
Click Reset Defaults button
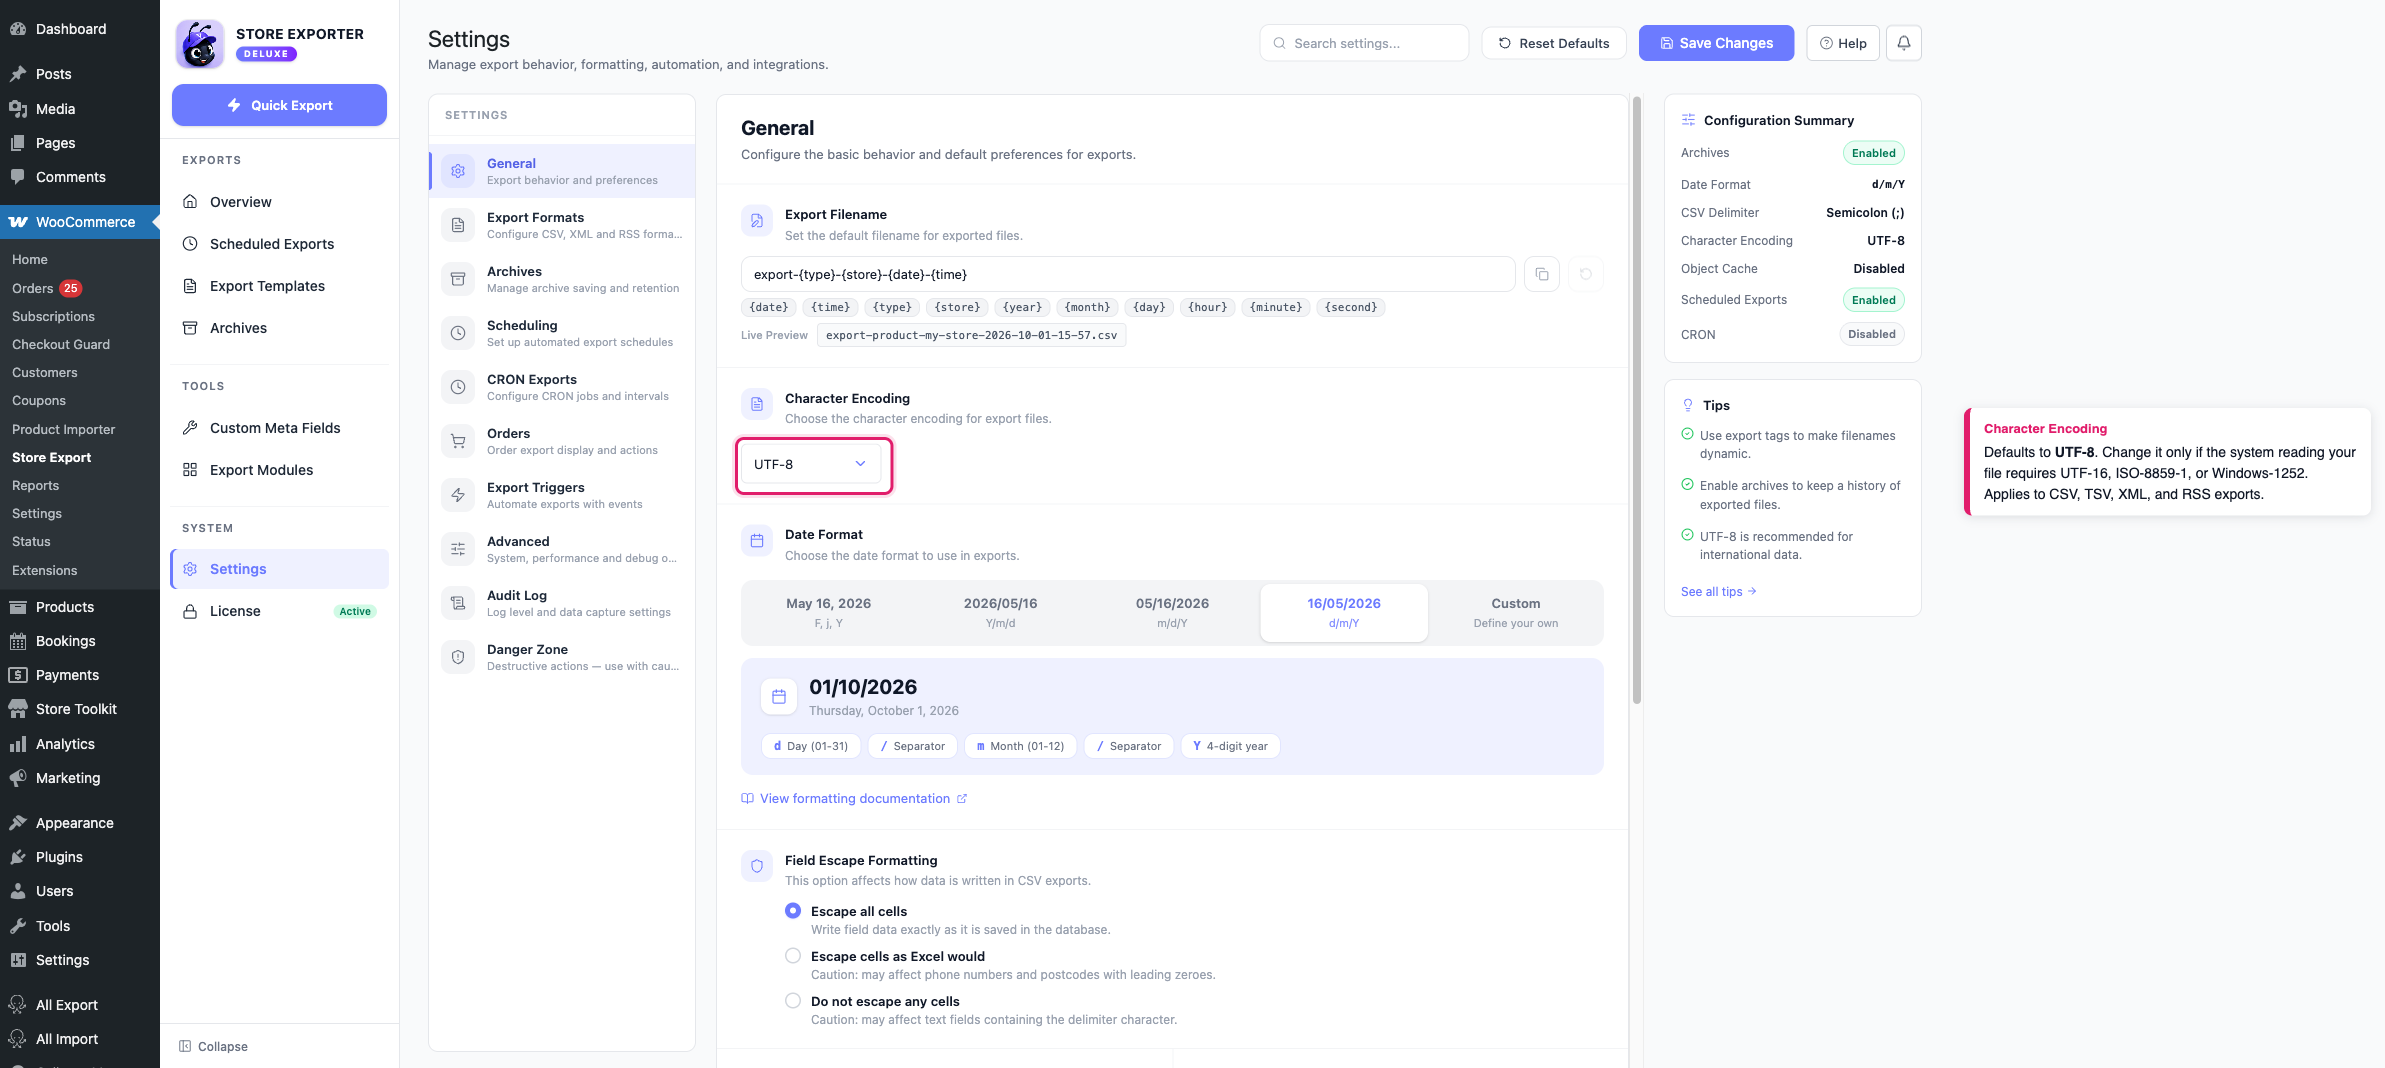[1554, 43]
